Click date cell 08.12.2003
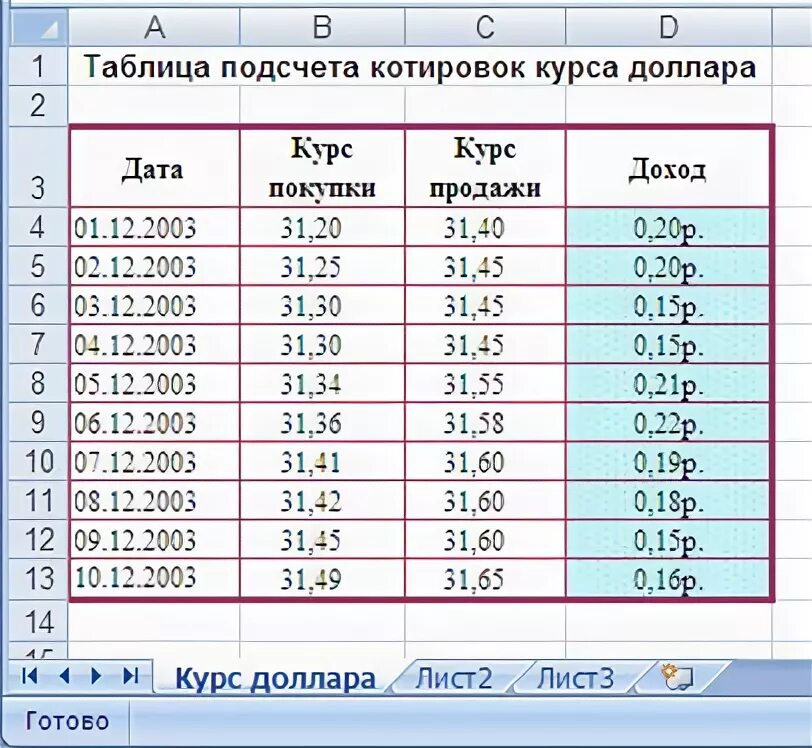Screen dimensions: 812x748 154,500
